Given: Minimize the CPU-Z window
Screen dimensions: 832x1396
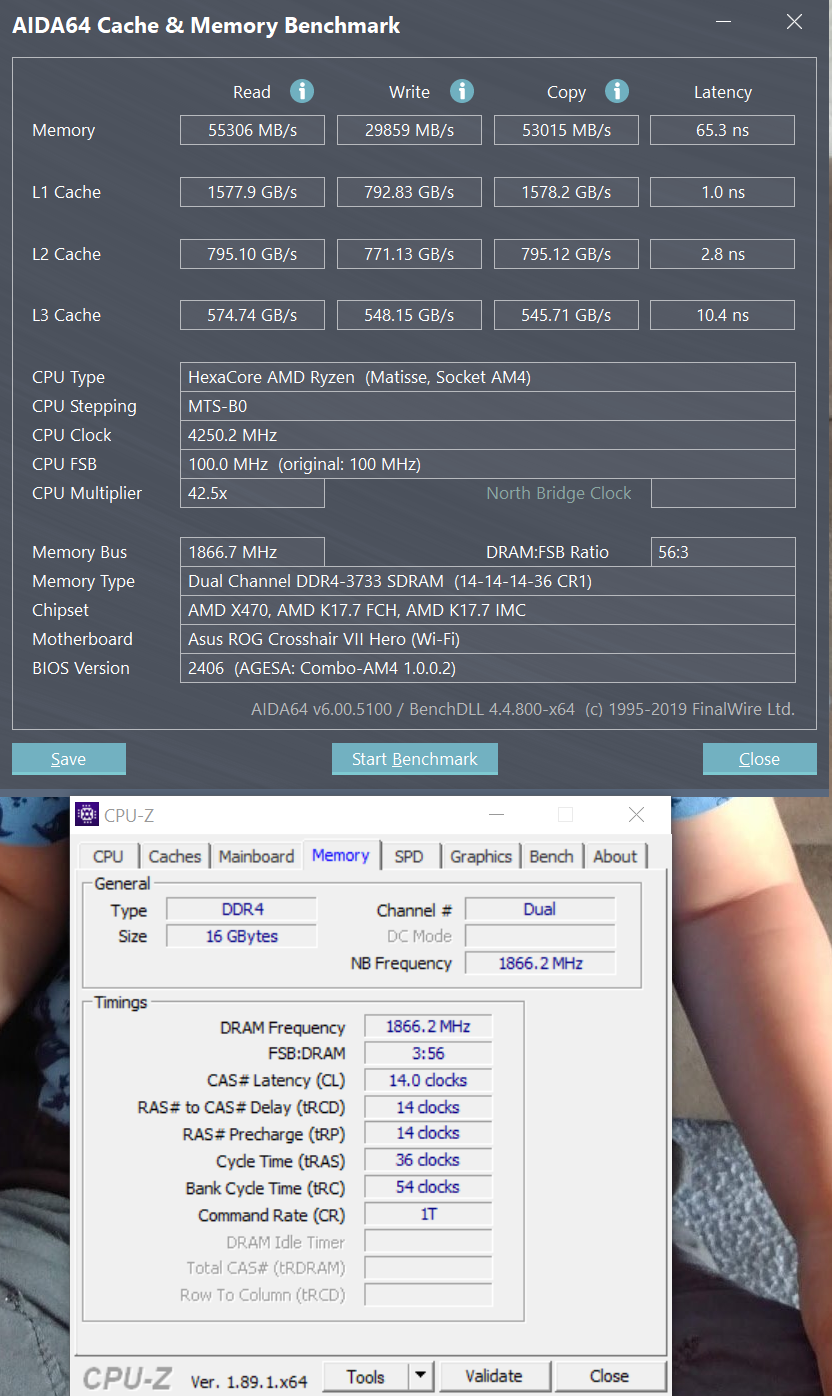Looking at the screenshot, I should (496, 814).
